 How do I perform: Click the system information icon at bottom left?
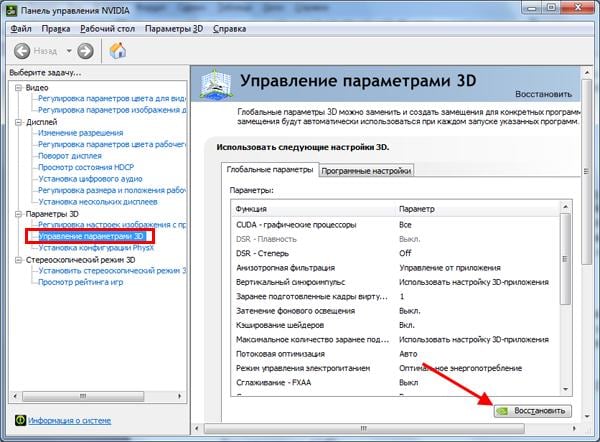coord(20,420)
